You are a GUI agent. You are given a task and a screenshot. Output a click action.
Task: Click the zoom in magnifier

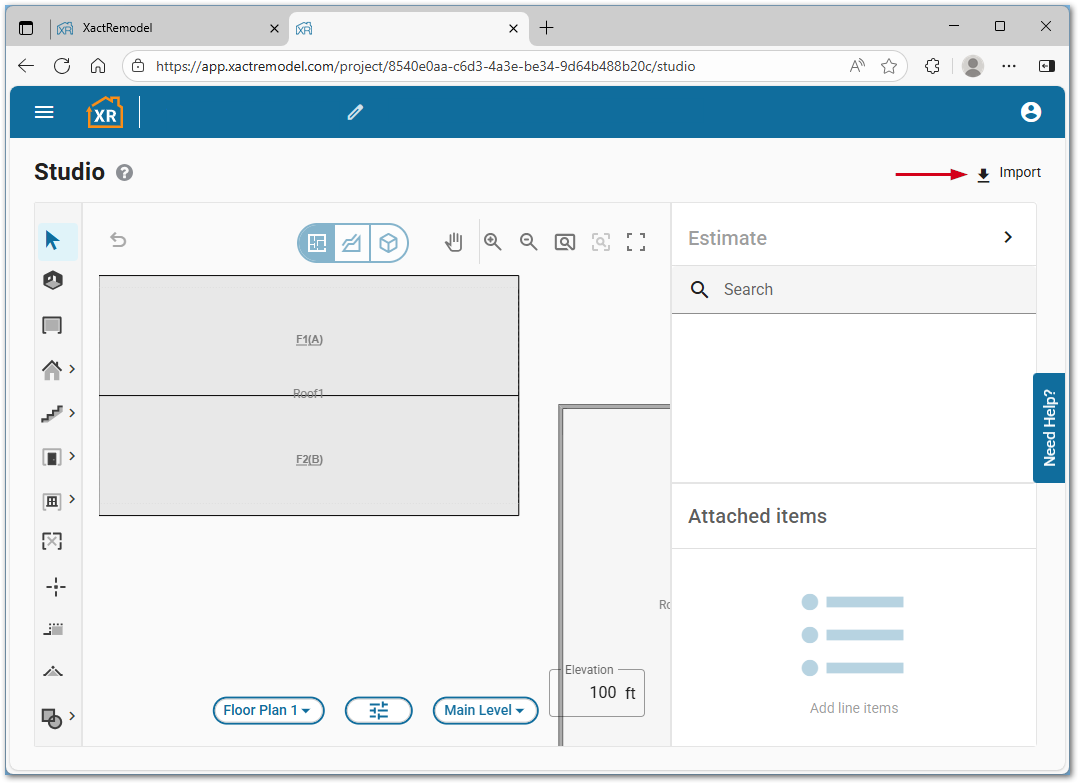(493, 242)
